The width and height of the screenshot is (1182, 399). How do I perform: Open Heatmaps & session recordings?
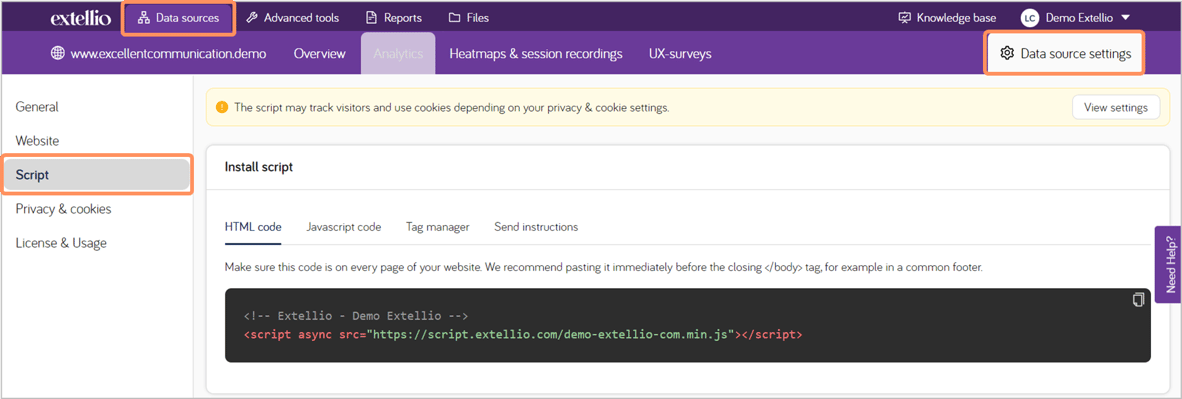pyautogui.click(x=536, y=54)
